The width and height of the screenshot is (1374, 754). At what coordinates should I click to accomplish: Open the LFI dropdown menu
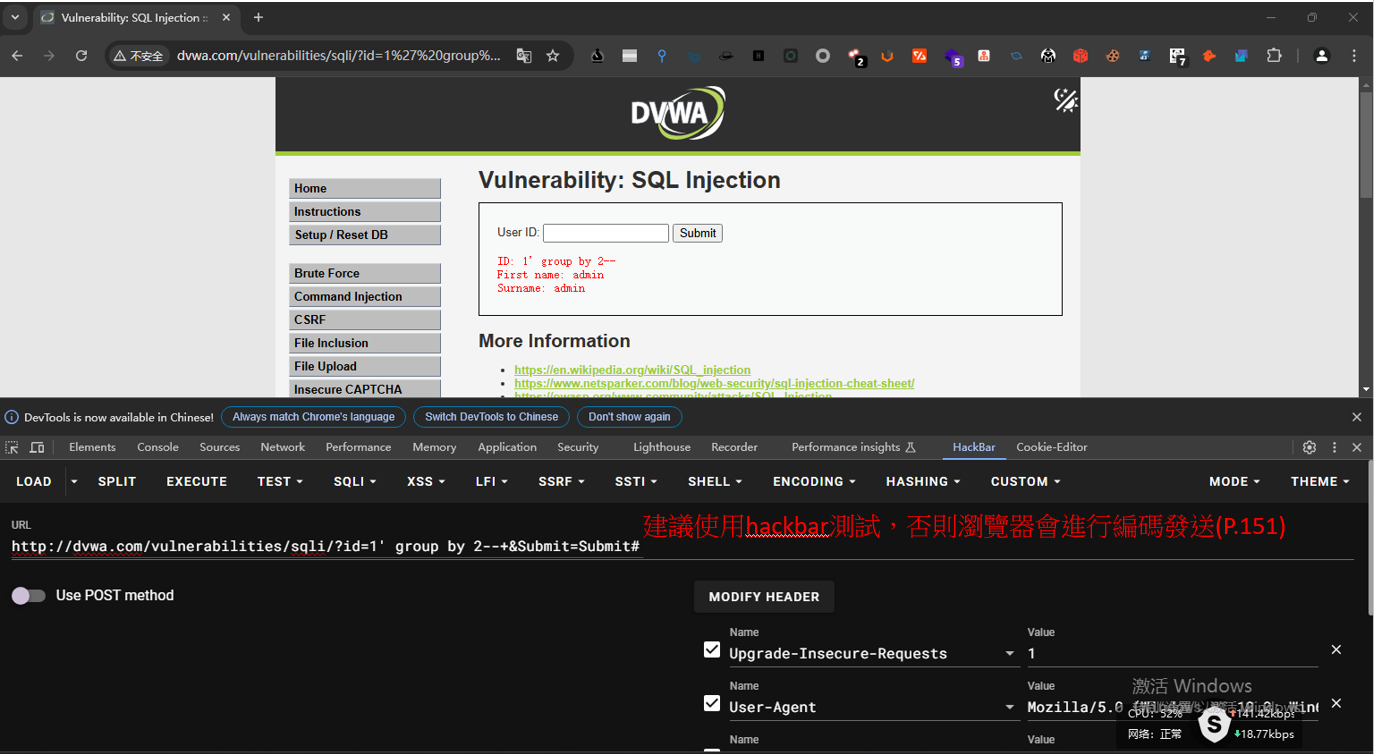[492, 481]
